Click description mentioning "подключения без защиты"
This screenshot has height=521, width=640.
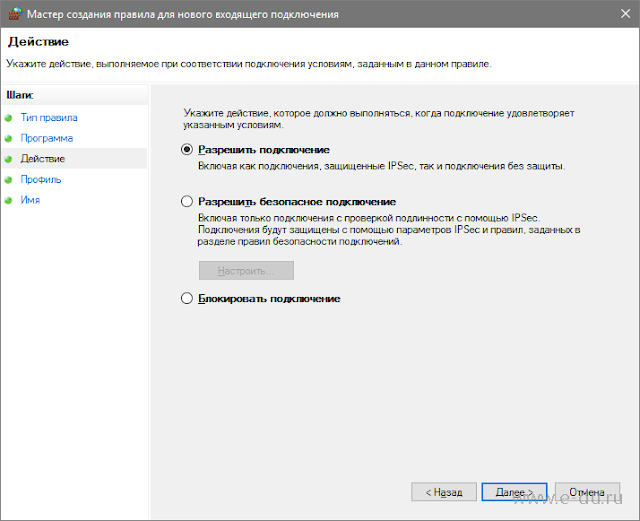(382, 166)
